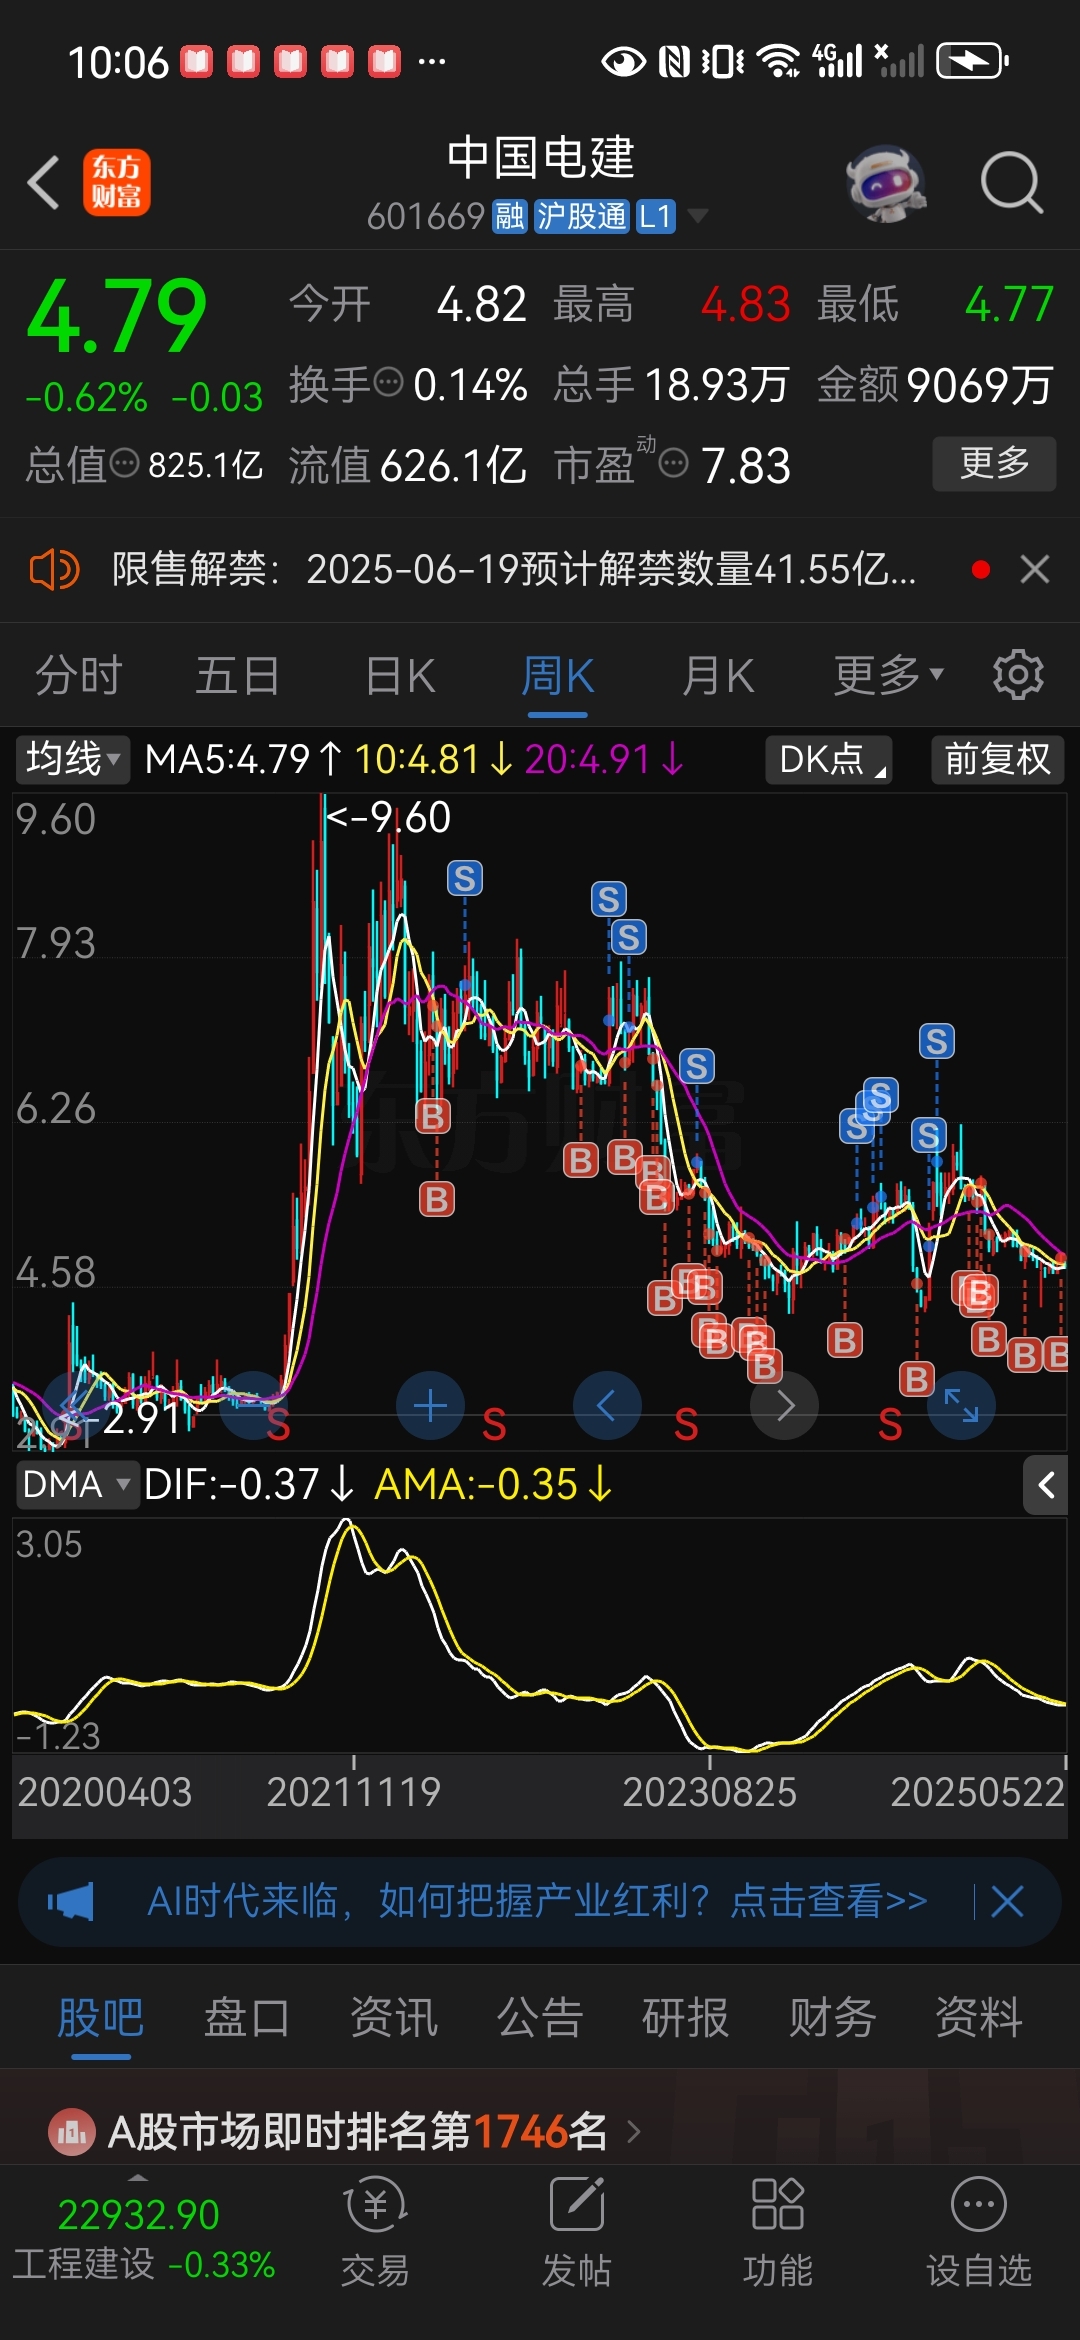The width and height of the screenshot is (1080, 2340).
Task: Open the 资料 tab
Action: click(978, 2017)
